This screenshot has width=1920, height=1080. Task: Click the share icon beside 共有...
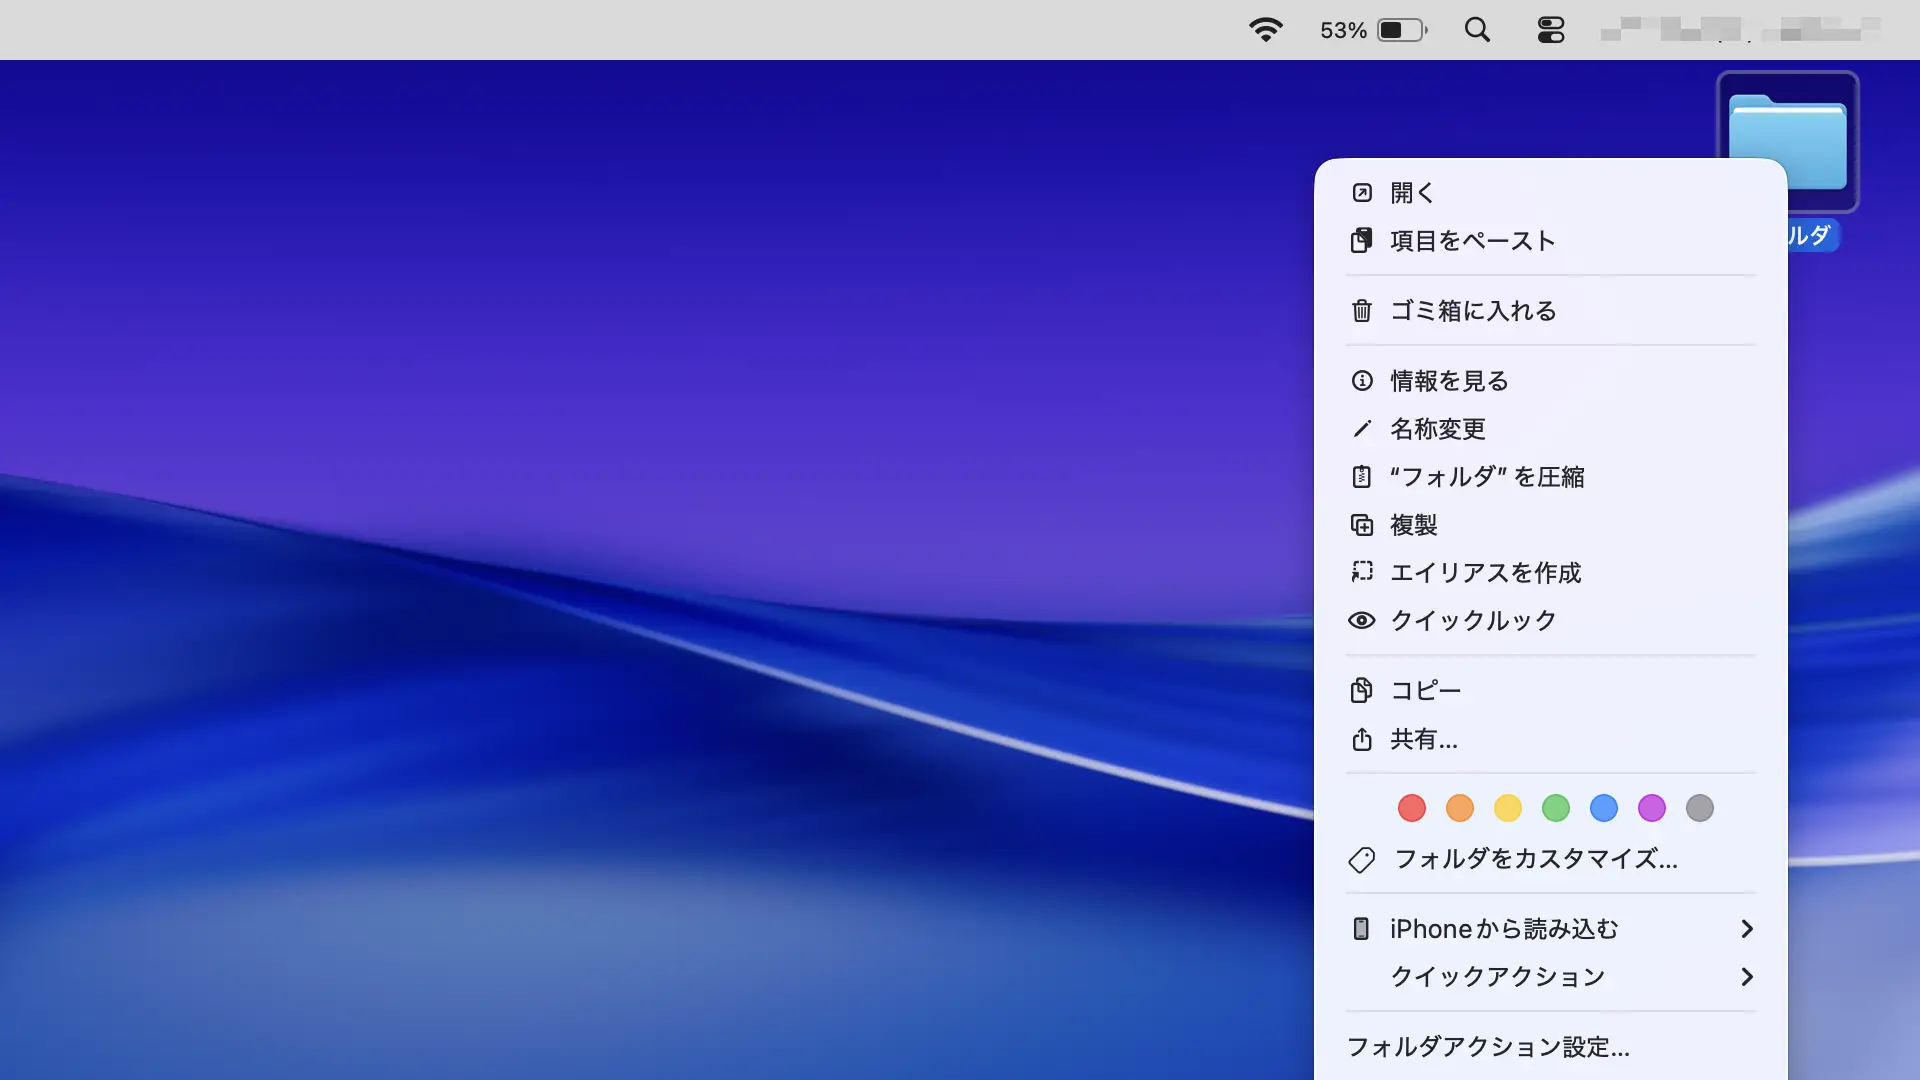pos(1361,739)
